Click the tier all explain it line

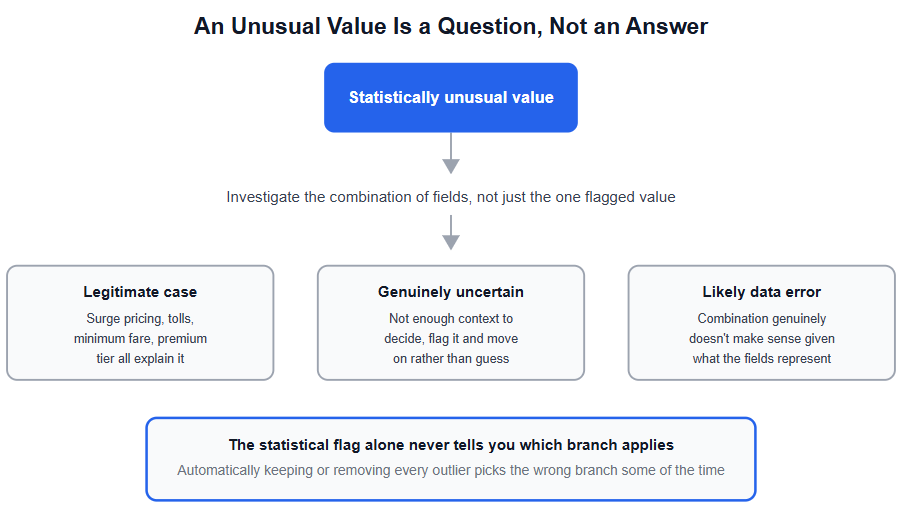click(140, 359)
